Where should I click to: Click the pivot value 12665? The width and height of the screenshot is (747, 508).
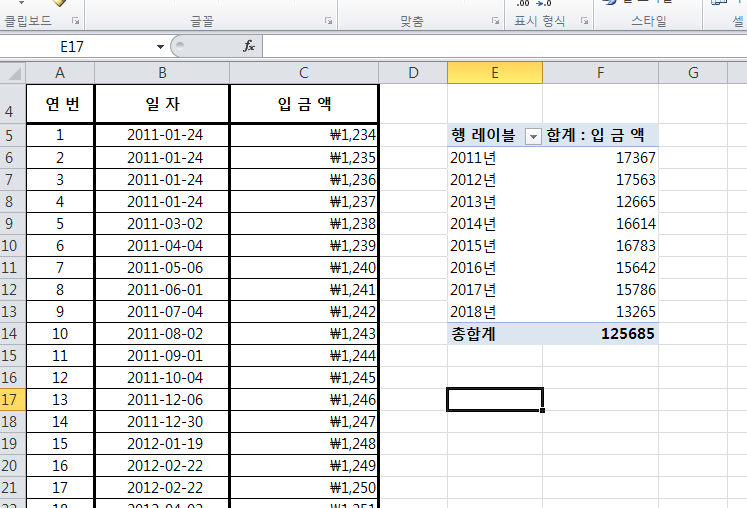(x=600, y=202)
